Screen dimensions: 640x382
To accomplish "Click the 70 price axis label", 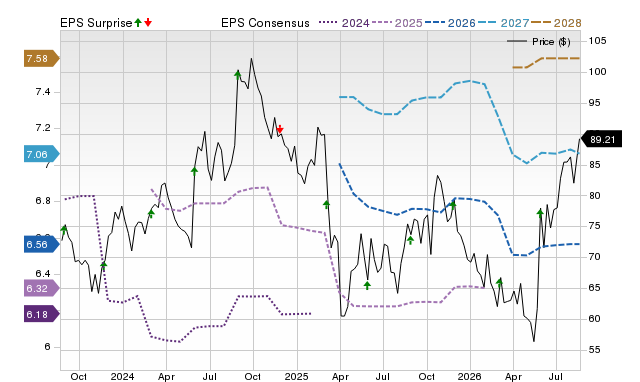I will [x=595, y=257].
